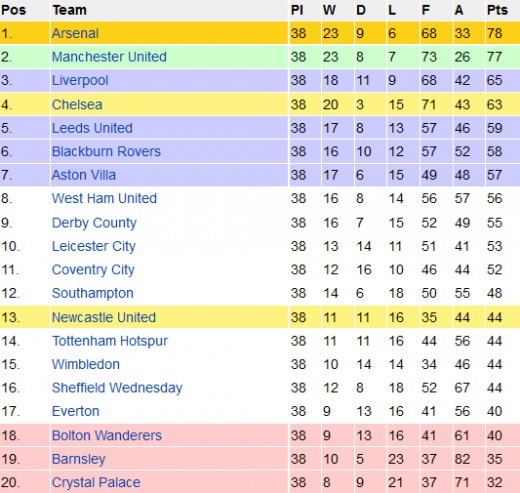
Task: Select the Liverpool team link
Action: click(x=80, y=81)
